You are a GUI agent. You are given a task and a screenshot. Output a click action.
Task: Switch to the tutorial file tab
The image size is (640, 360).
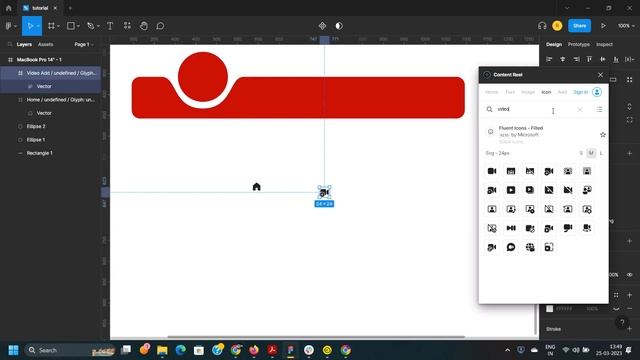pyautogui.click(x=40, y=8)
